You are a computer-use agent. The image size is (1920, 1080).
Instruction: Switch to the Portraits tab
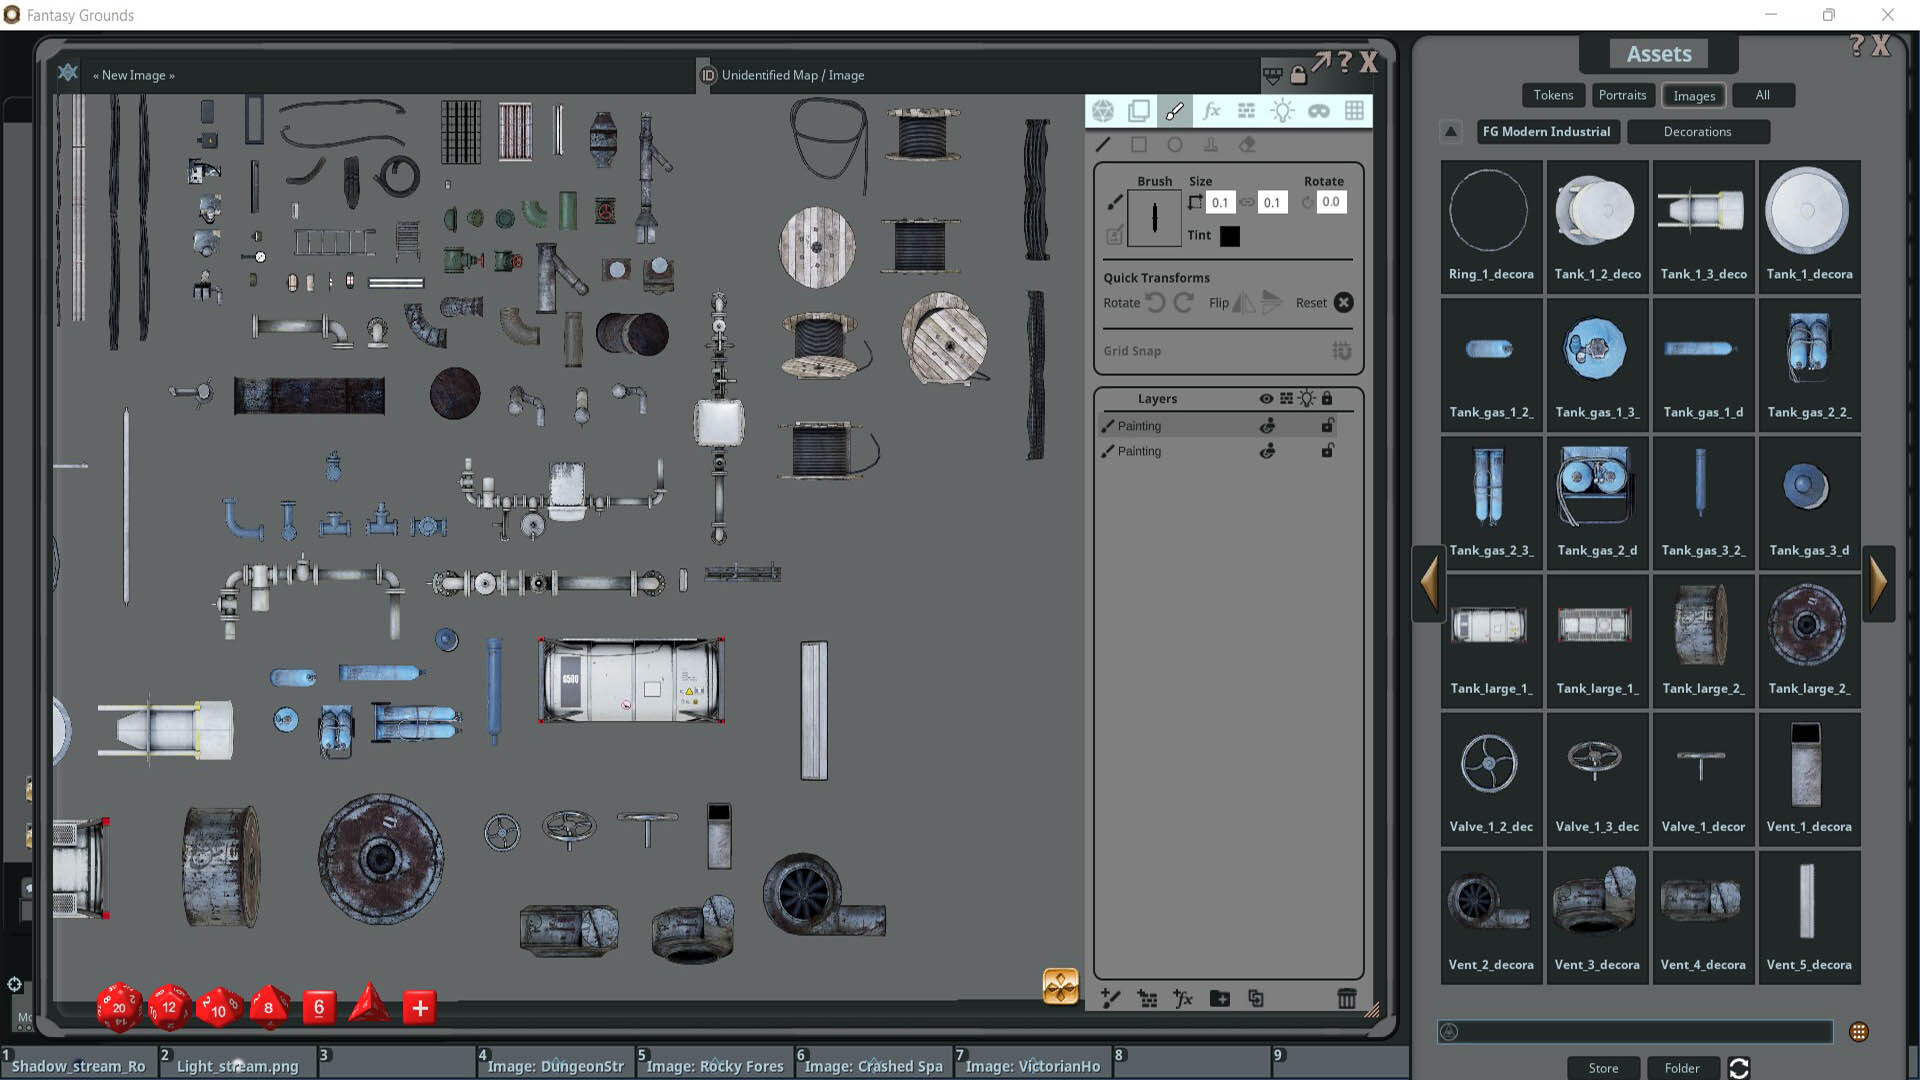1622,95
